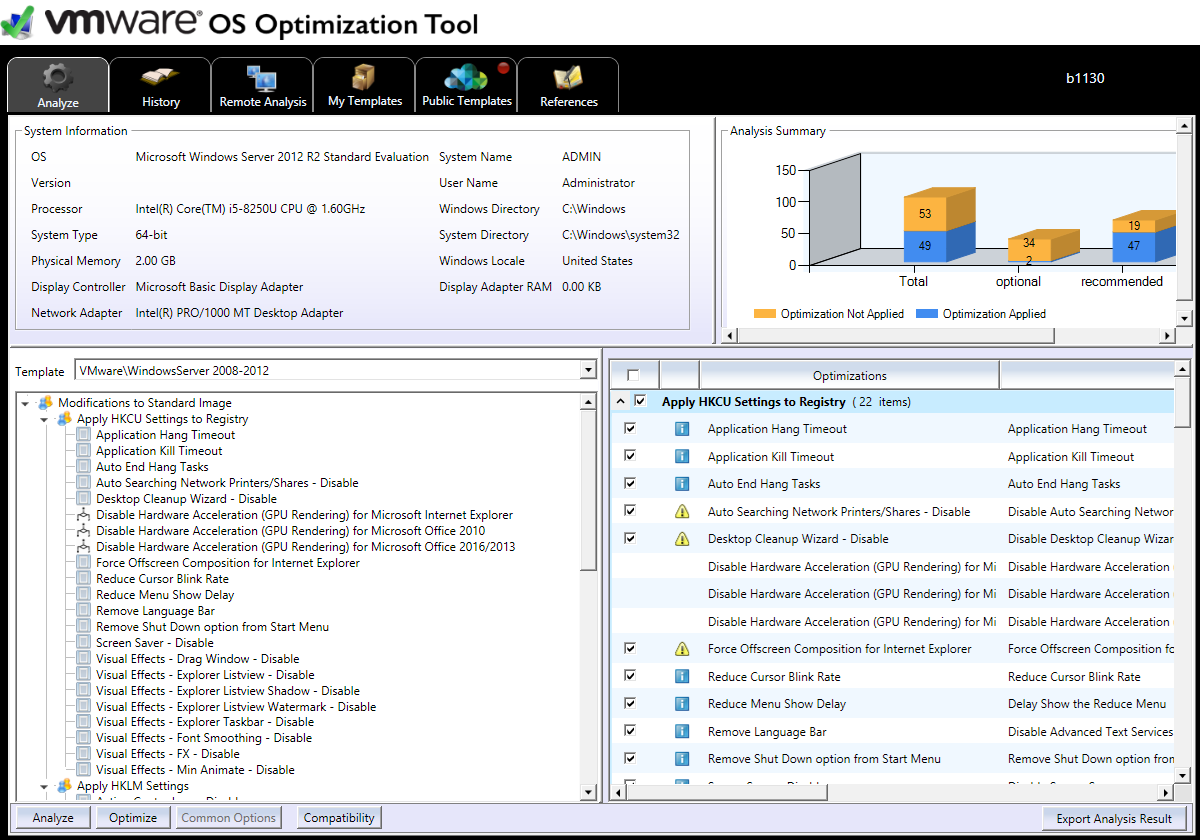Click the gear icon on Analyze tab

[x=58, y=77]
